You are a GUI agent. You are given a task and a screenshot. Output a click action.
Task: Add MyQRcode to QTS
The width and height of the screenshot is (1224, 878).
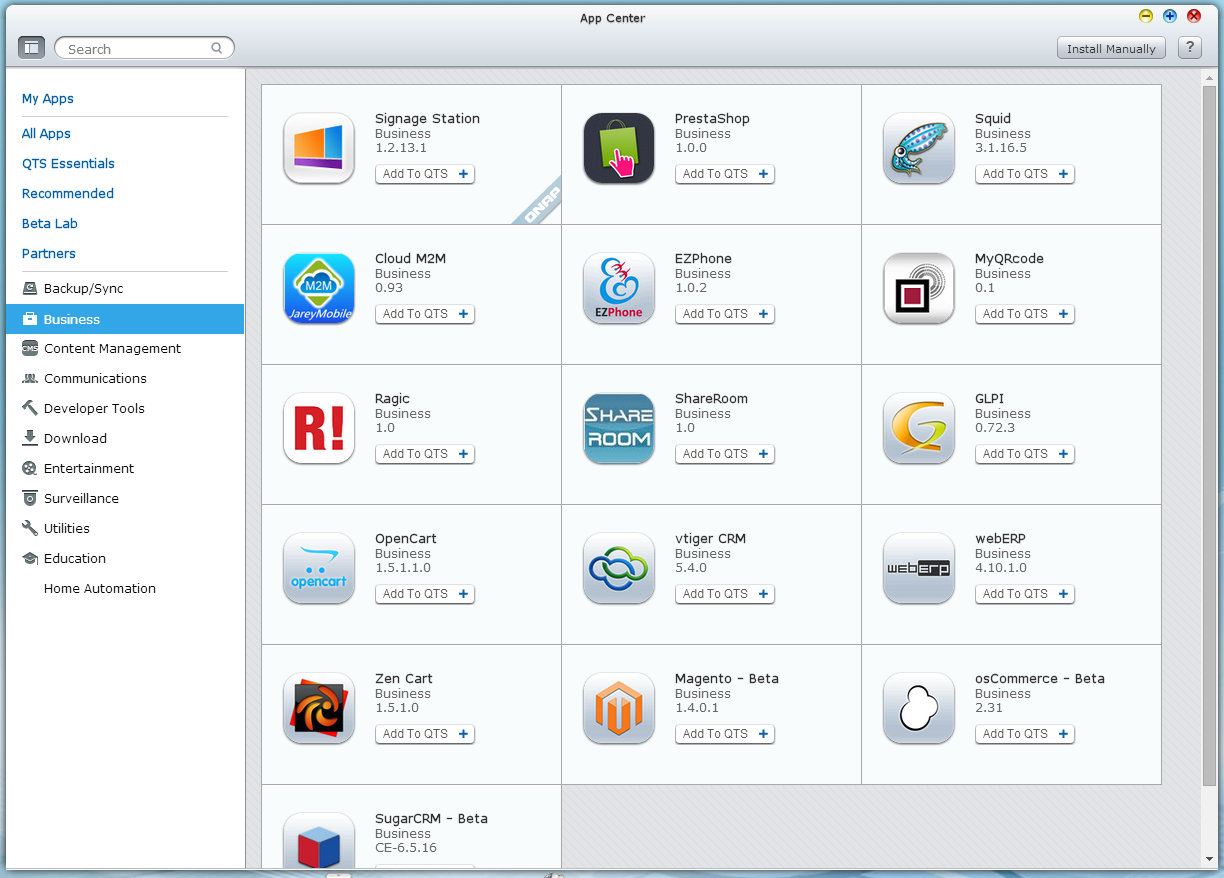pos(1025,314)
